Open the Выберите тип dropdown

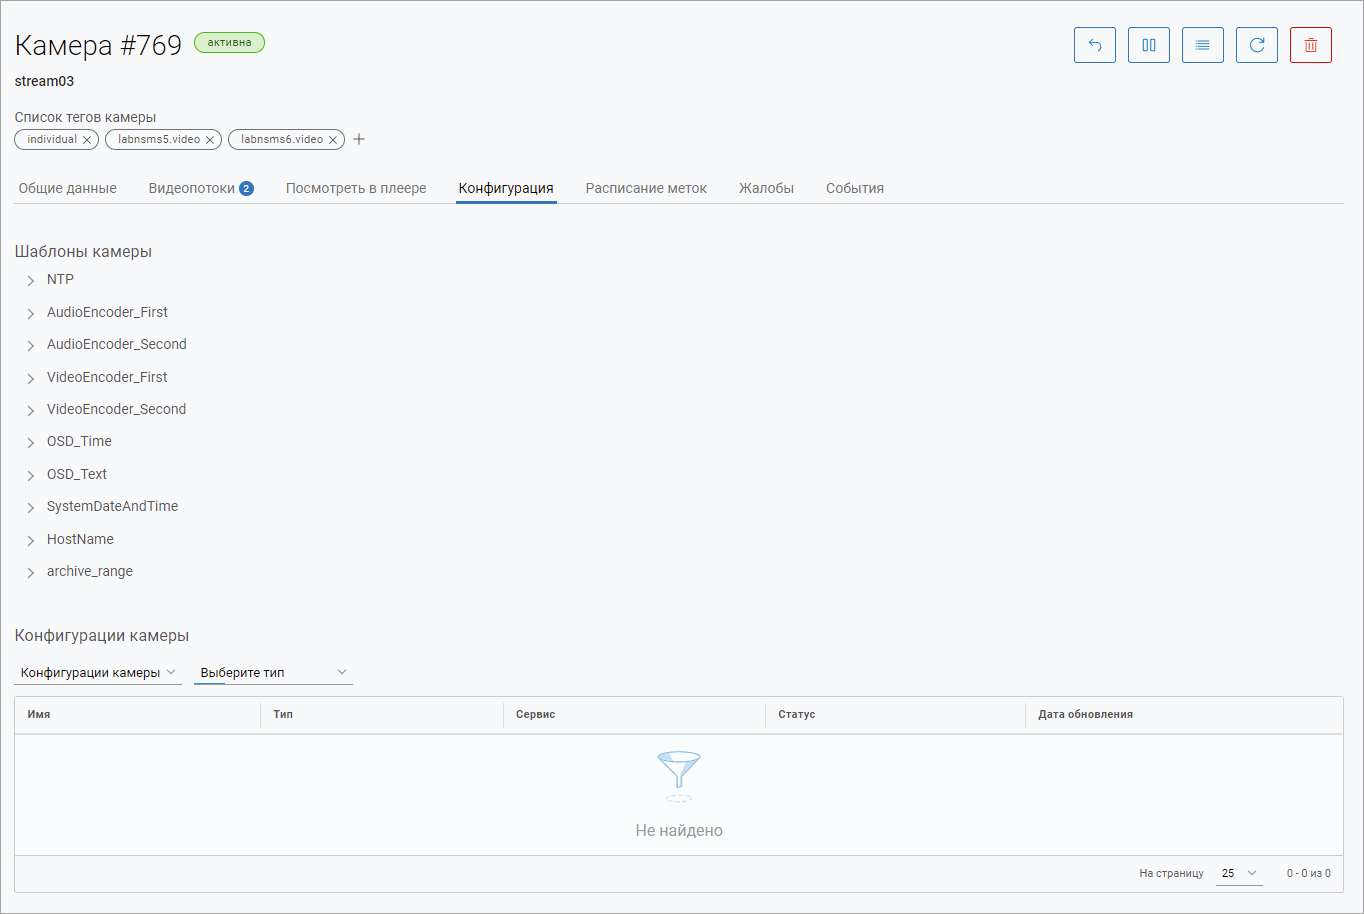click(273, 673)
